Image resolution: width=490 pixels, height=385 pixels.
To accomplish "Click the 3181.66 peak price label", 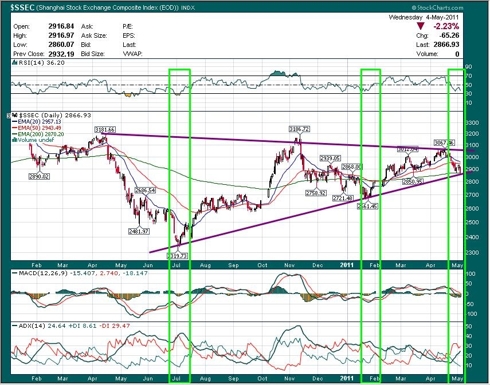I will coord(105,130).
